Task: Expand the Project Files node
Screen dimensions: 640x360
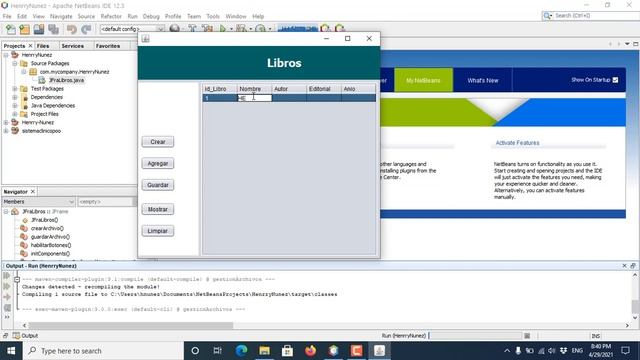Action: point(15,114)
